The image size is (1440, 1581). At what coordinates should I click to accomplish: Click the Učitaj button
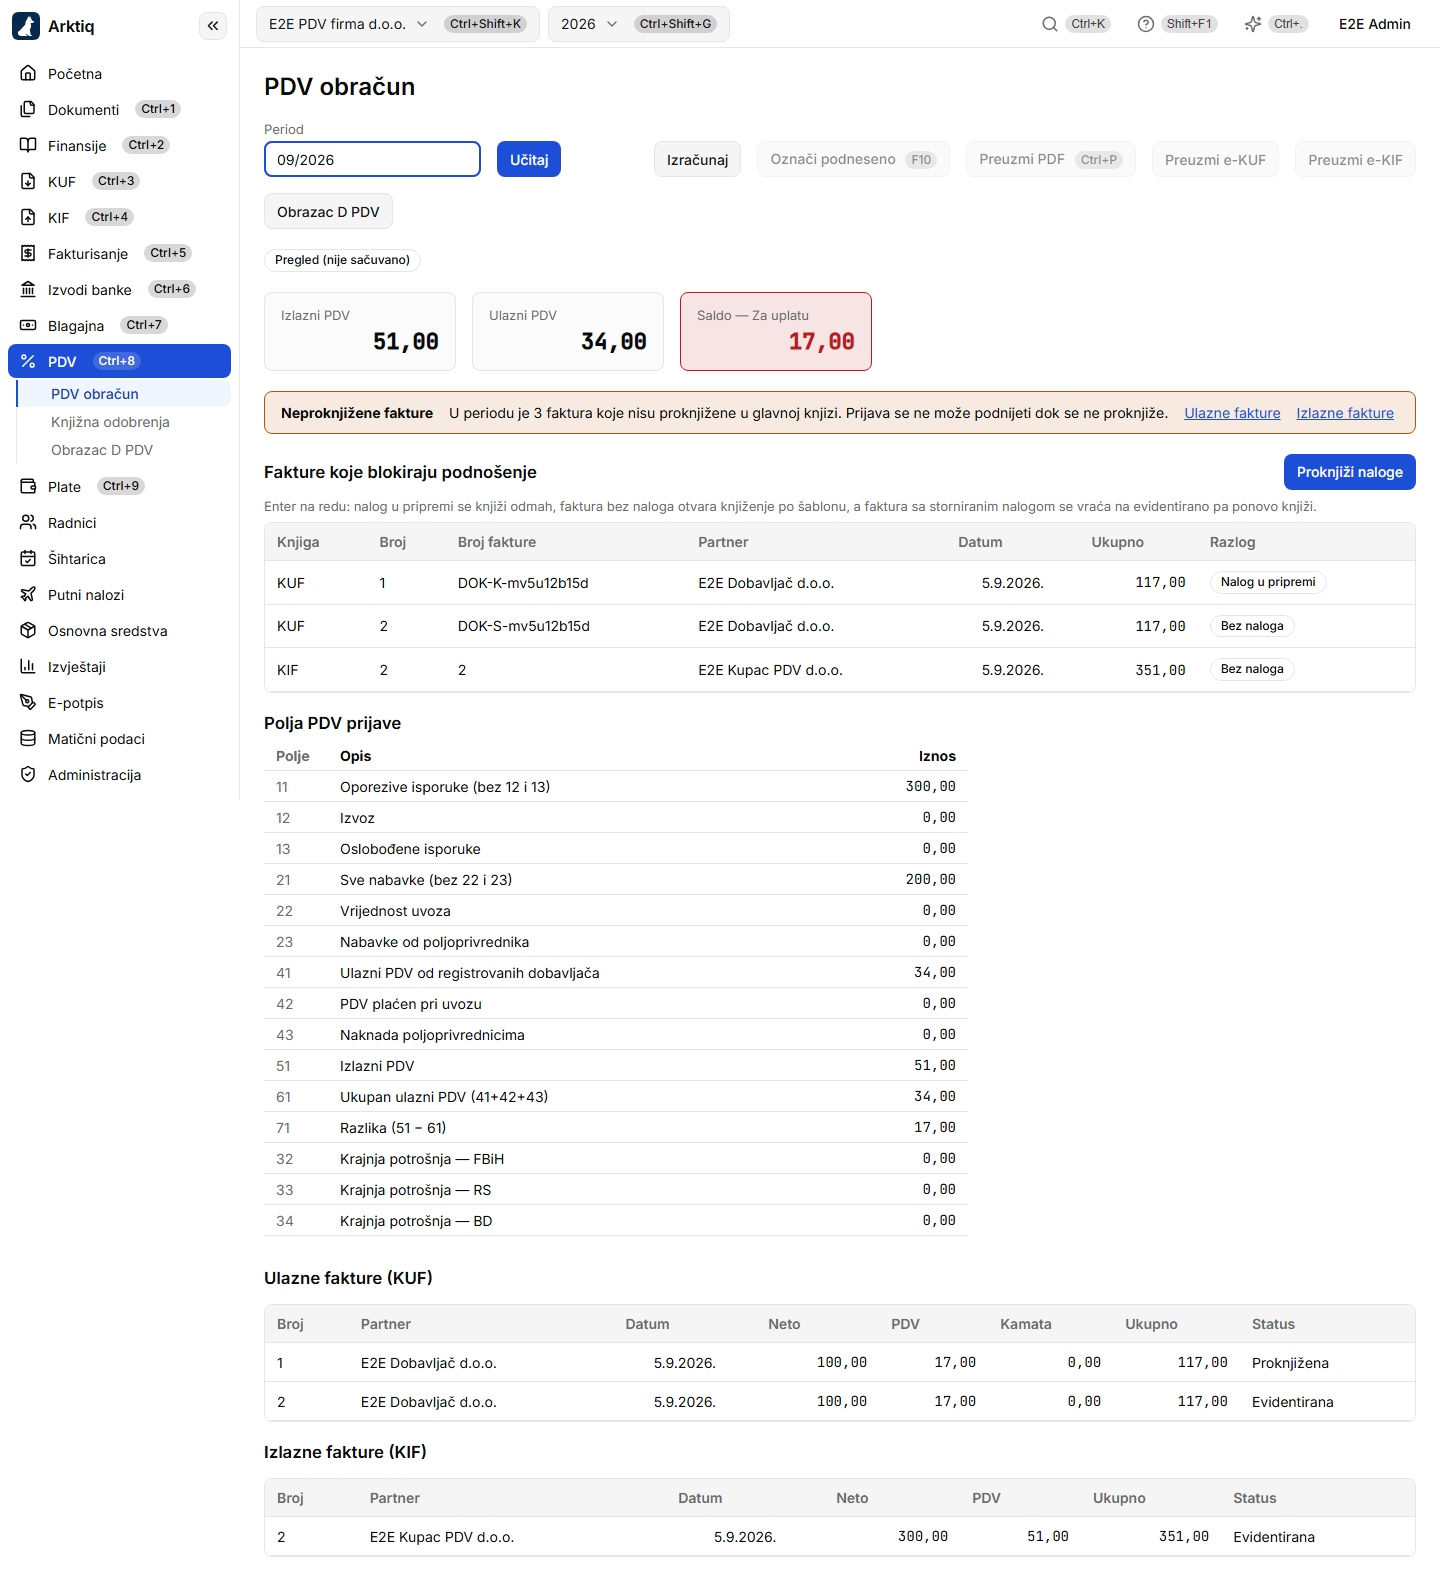point(529,159)
